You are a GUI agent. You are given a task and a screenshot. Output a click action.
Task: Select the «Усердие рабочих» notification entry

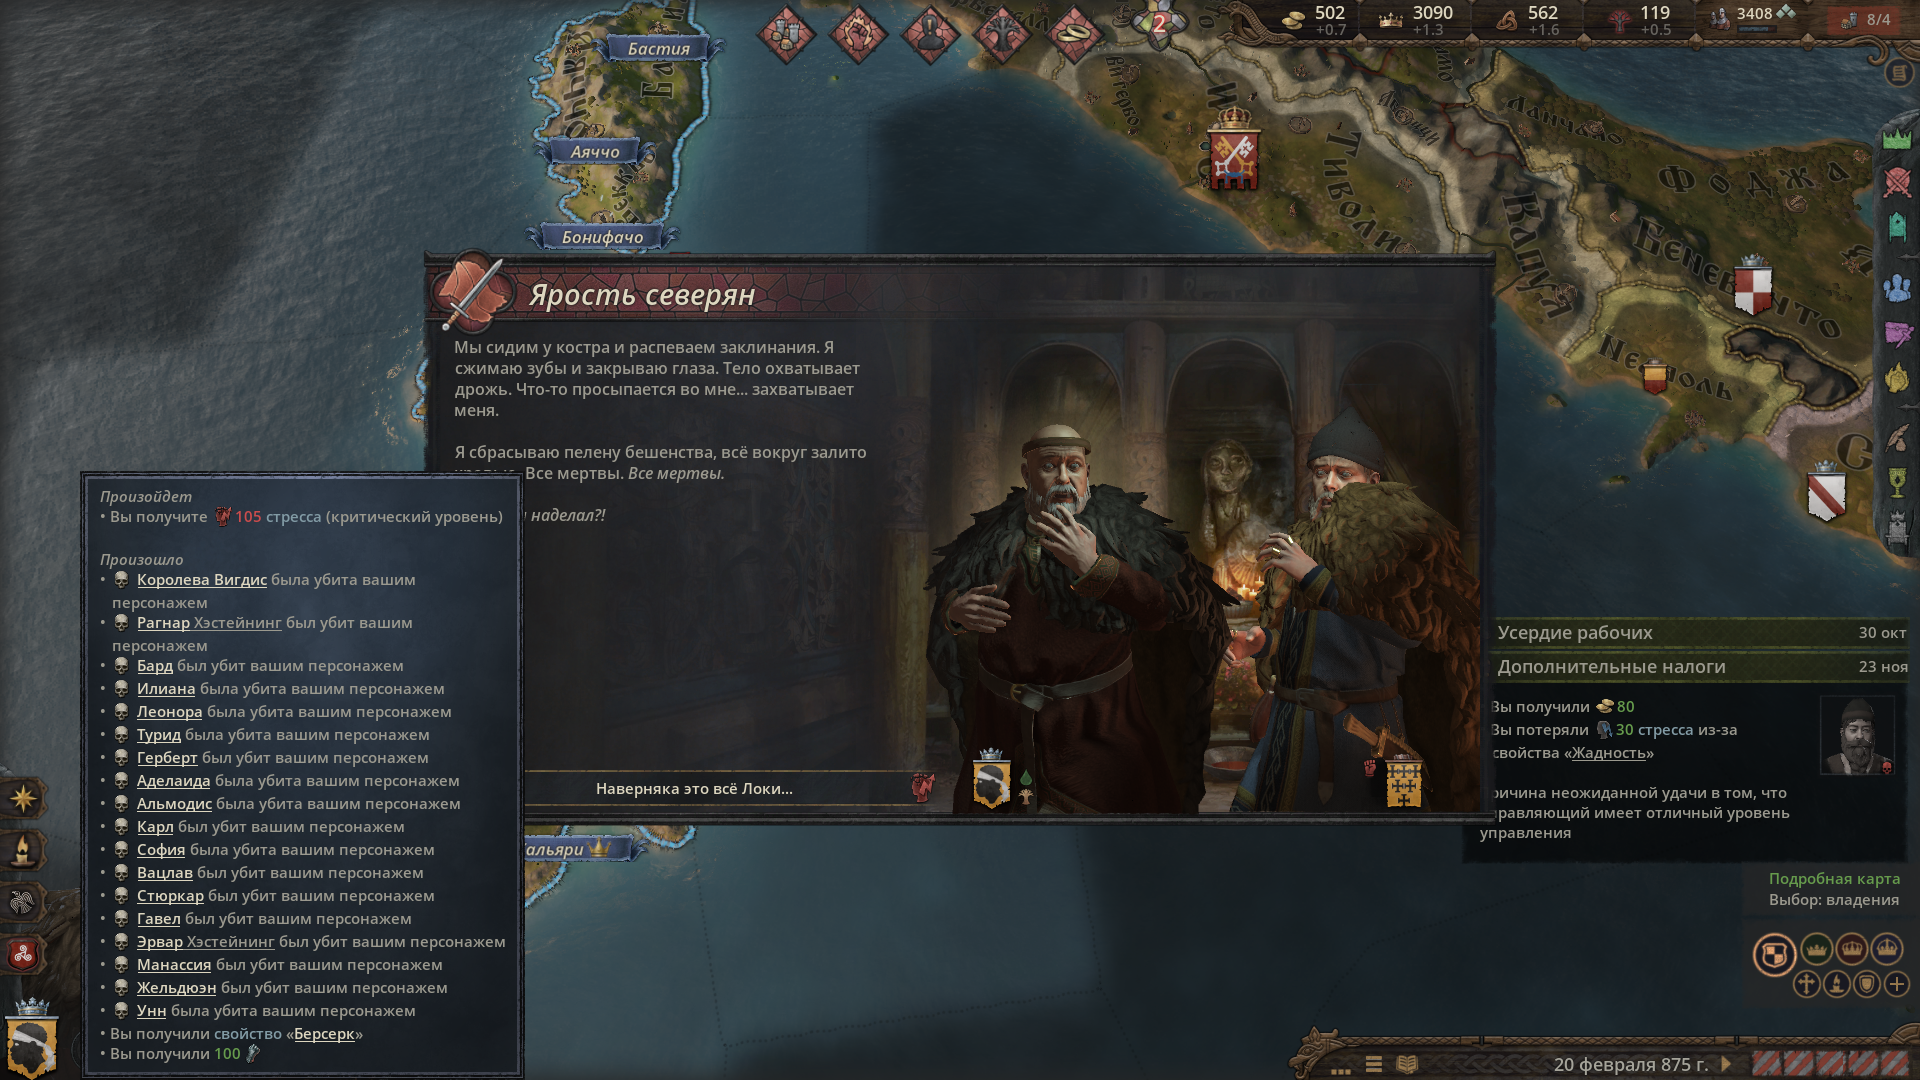tap(1695, 633)
